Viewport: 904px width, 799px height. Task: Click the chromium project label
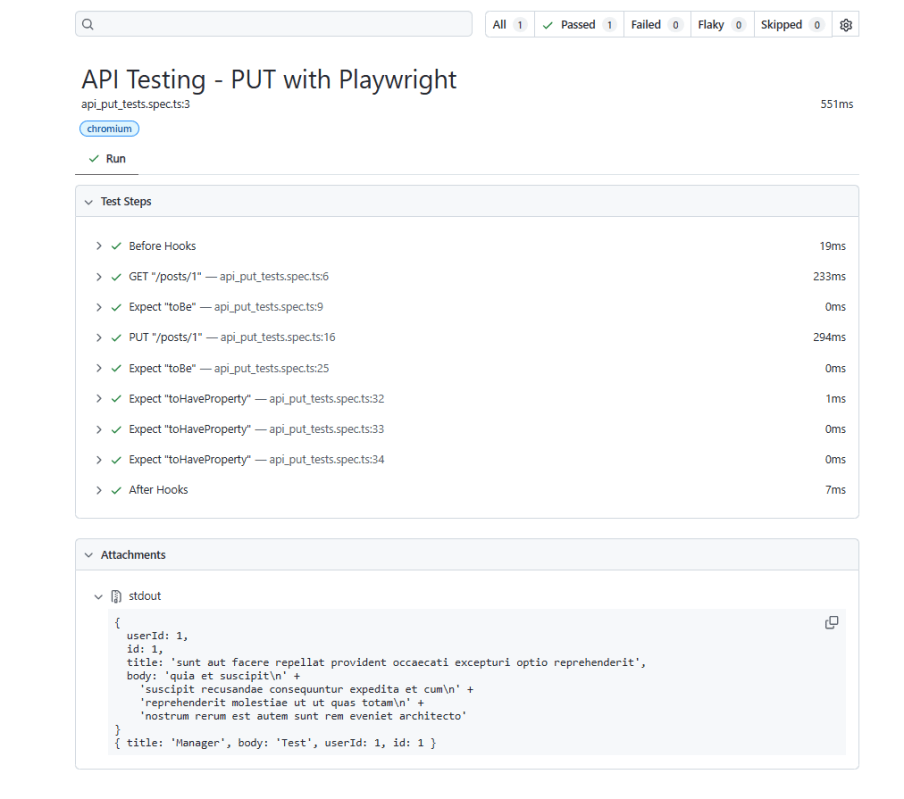tap(109, 129)
